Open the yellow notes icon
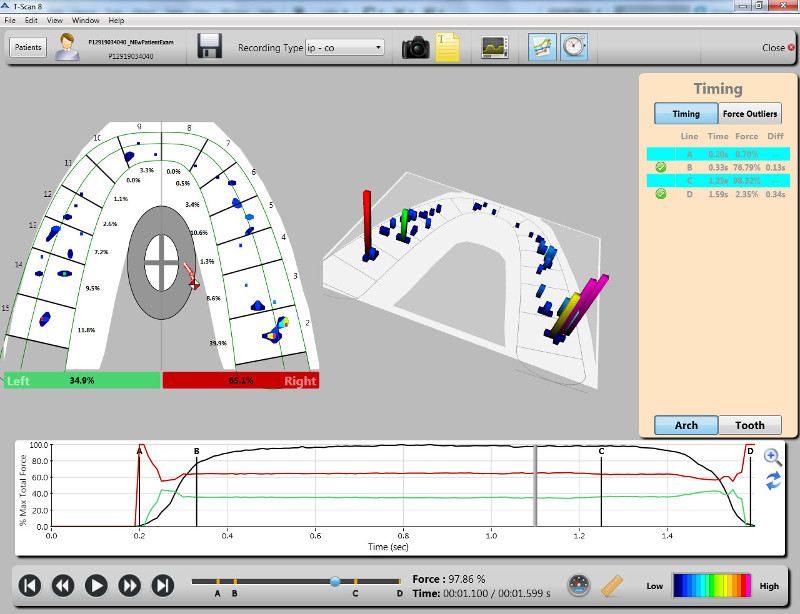The height and width of the screenshot is (614, 800). [447, 48]
